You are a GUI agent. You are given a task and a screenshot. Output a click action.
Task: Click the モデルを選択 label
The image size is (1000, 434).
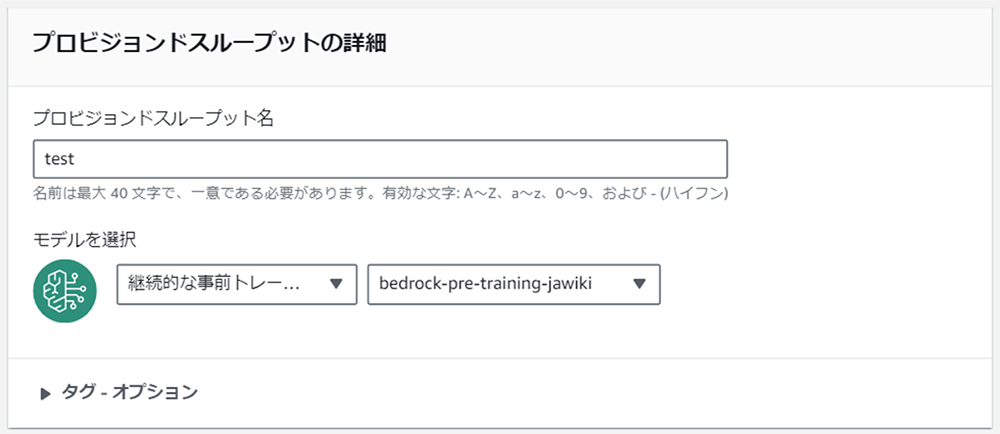[x=84, y=240]
